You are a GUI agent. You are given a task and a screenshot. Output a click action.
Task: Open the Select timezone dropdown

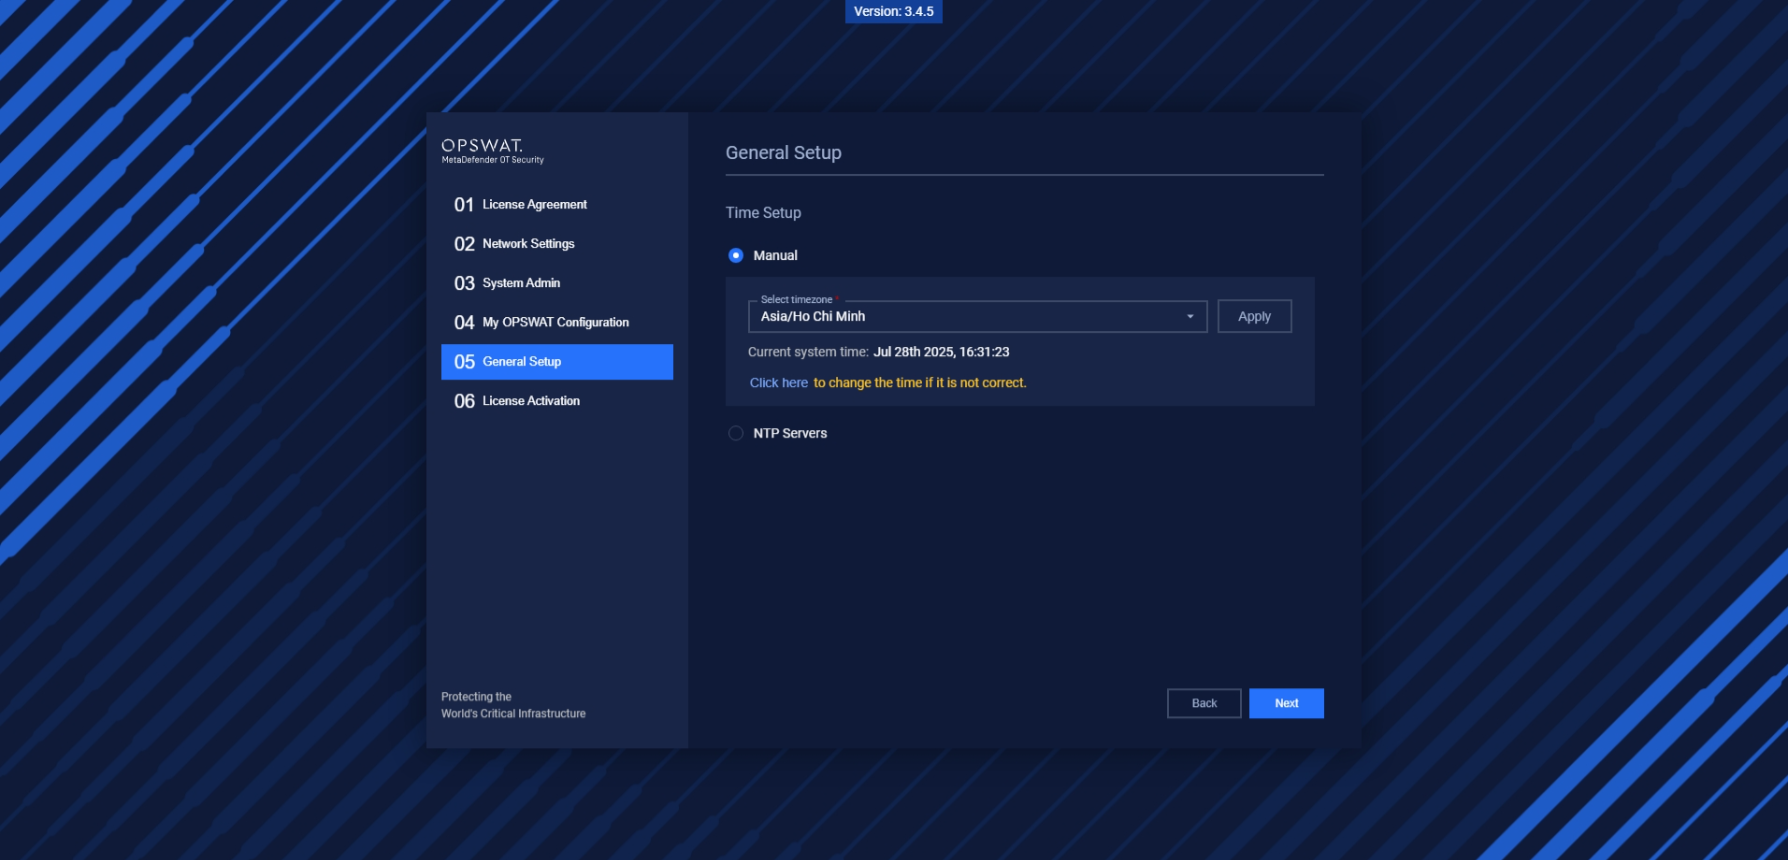(977, 316)
